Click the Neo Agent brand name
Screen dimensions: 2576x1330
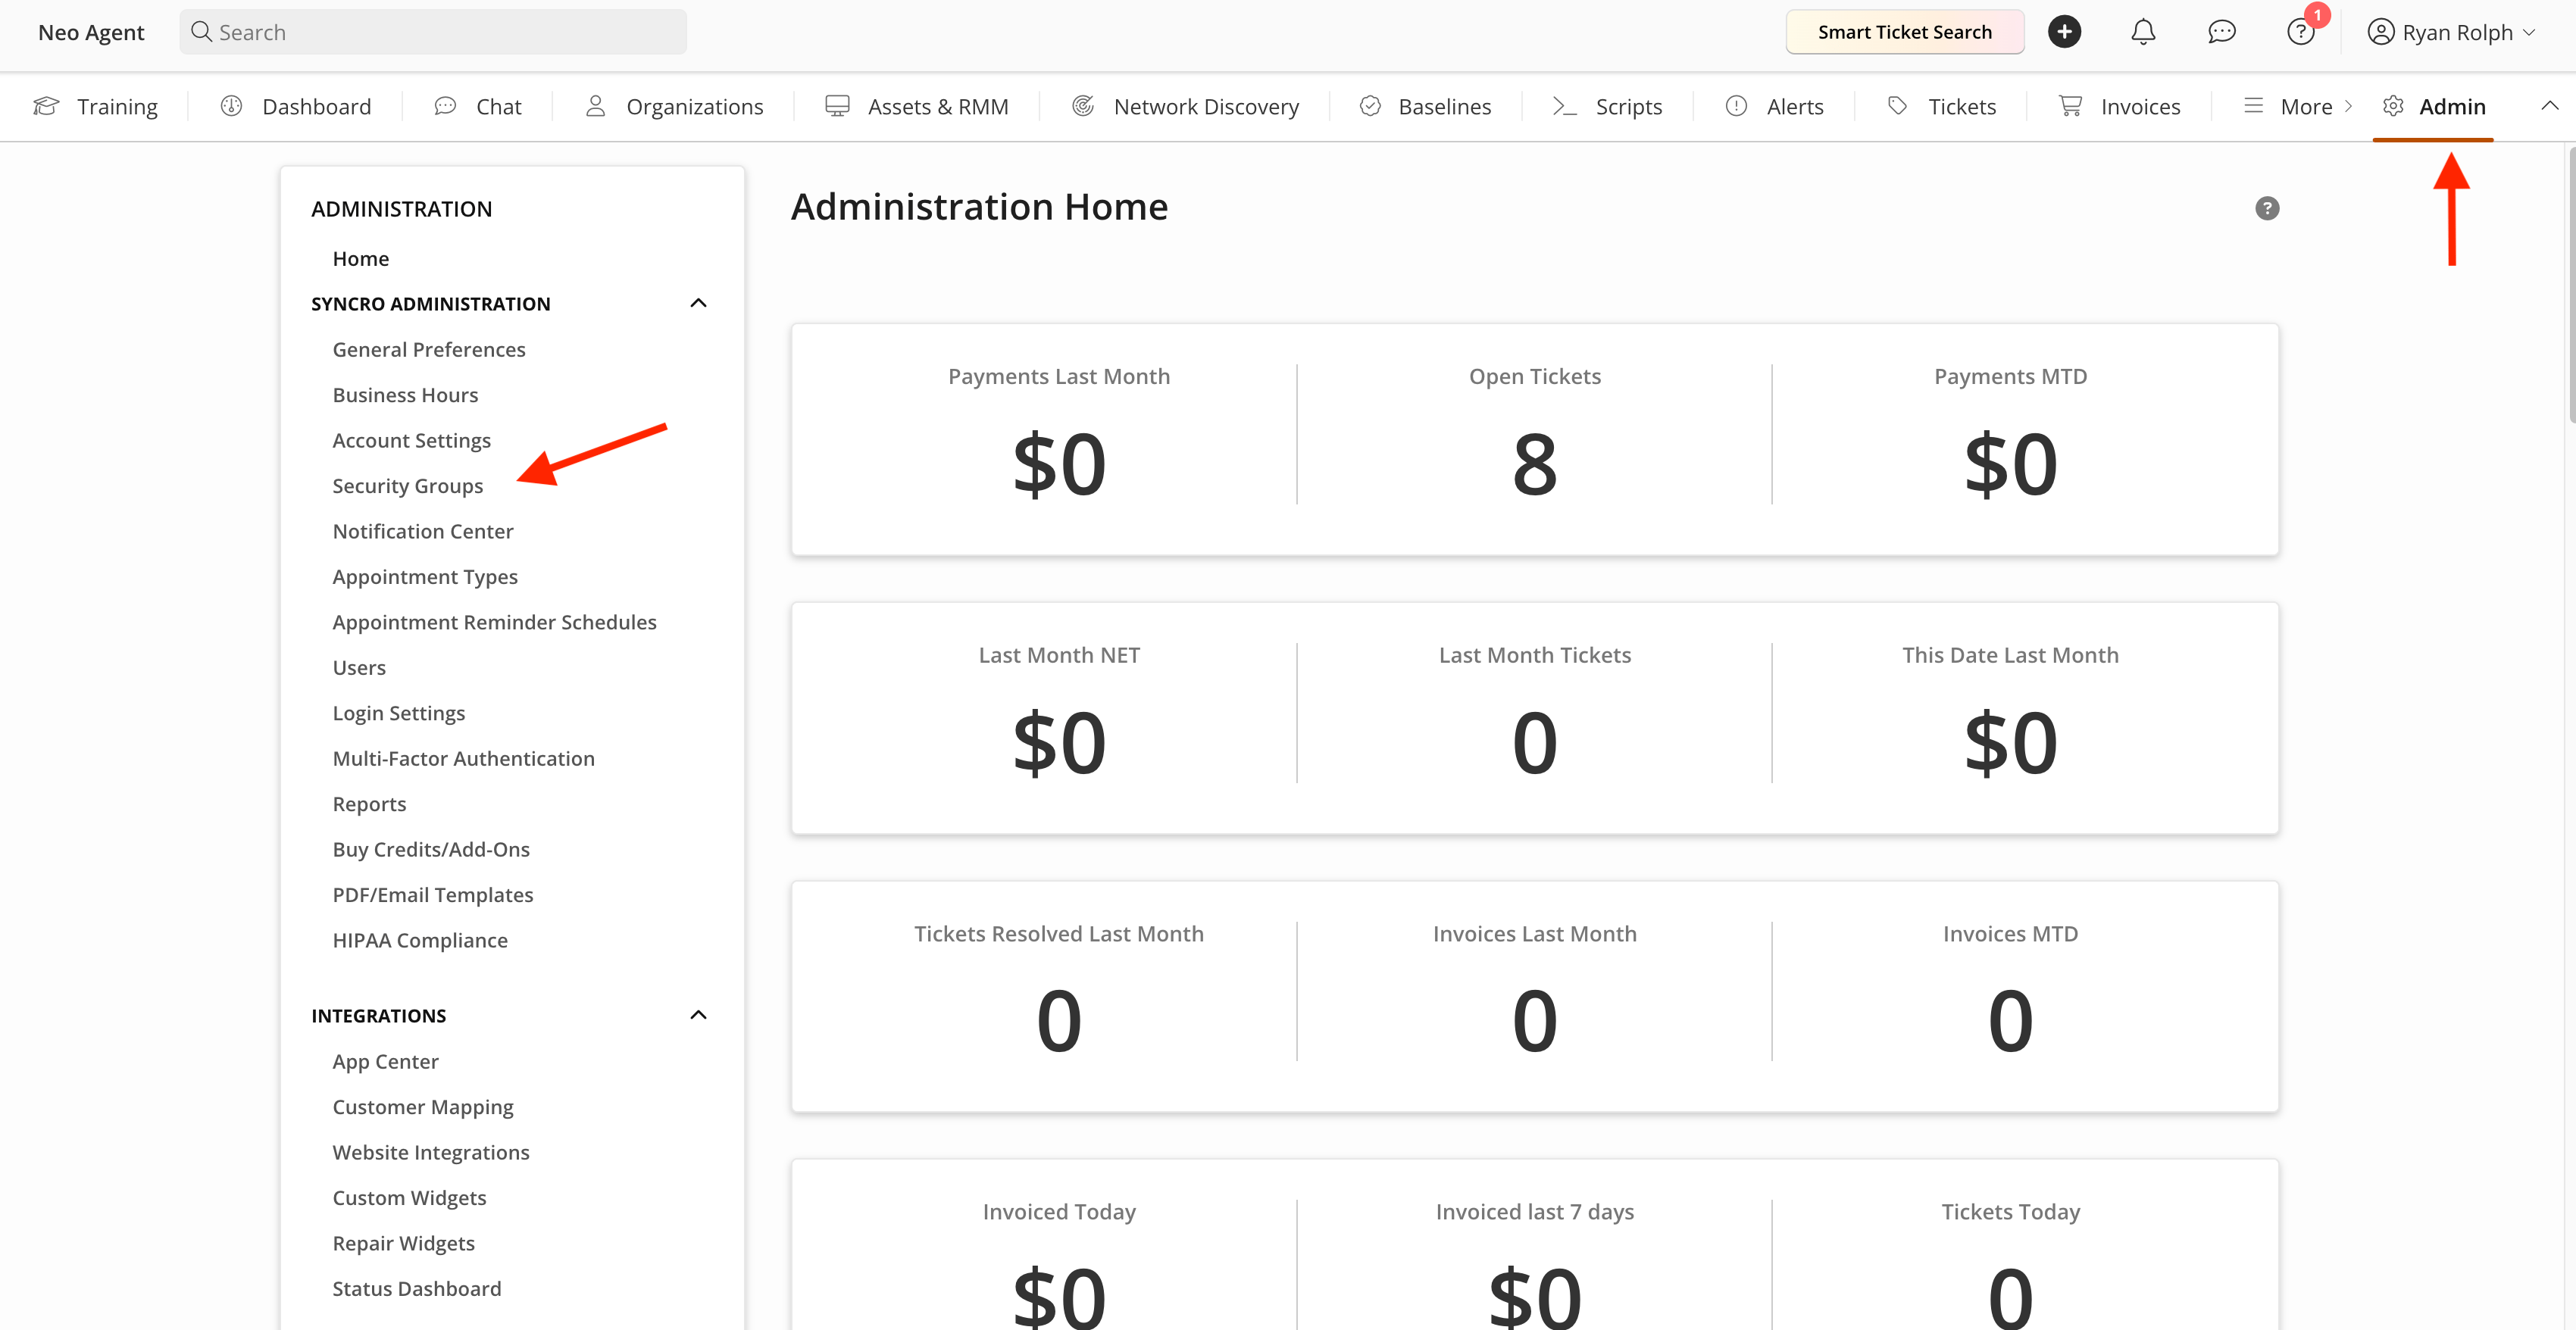[x=91, y=32]
